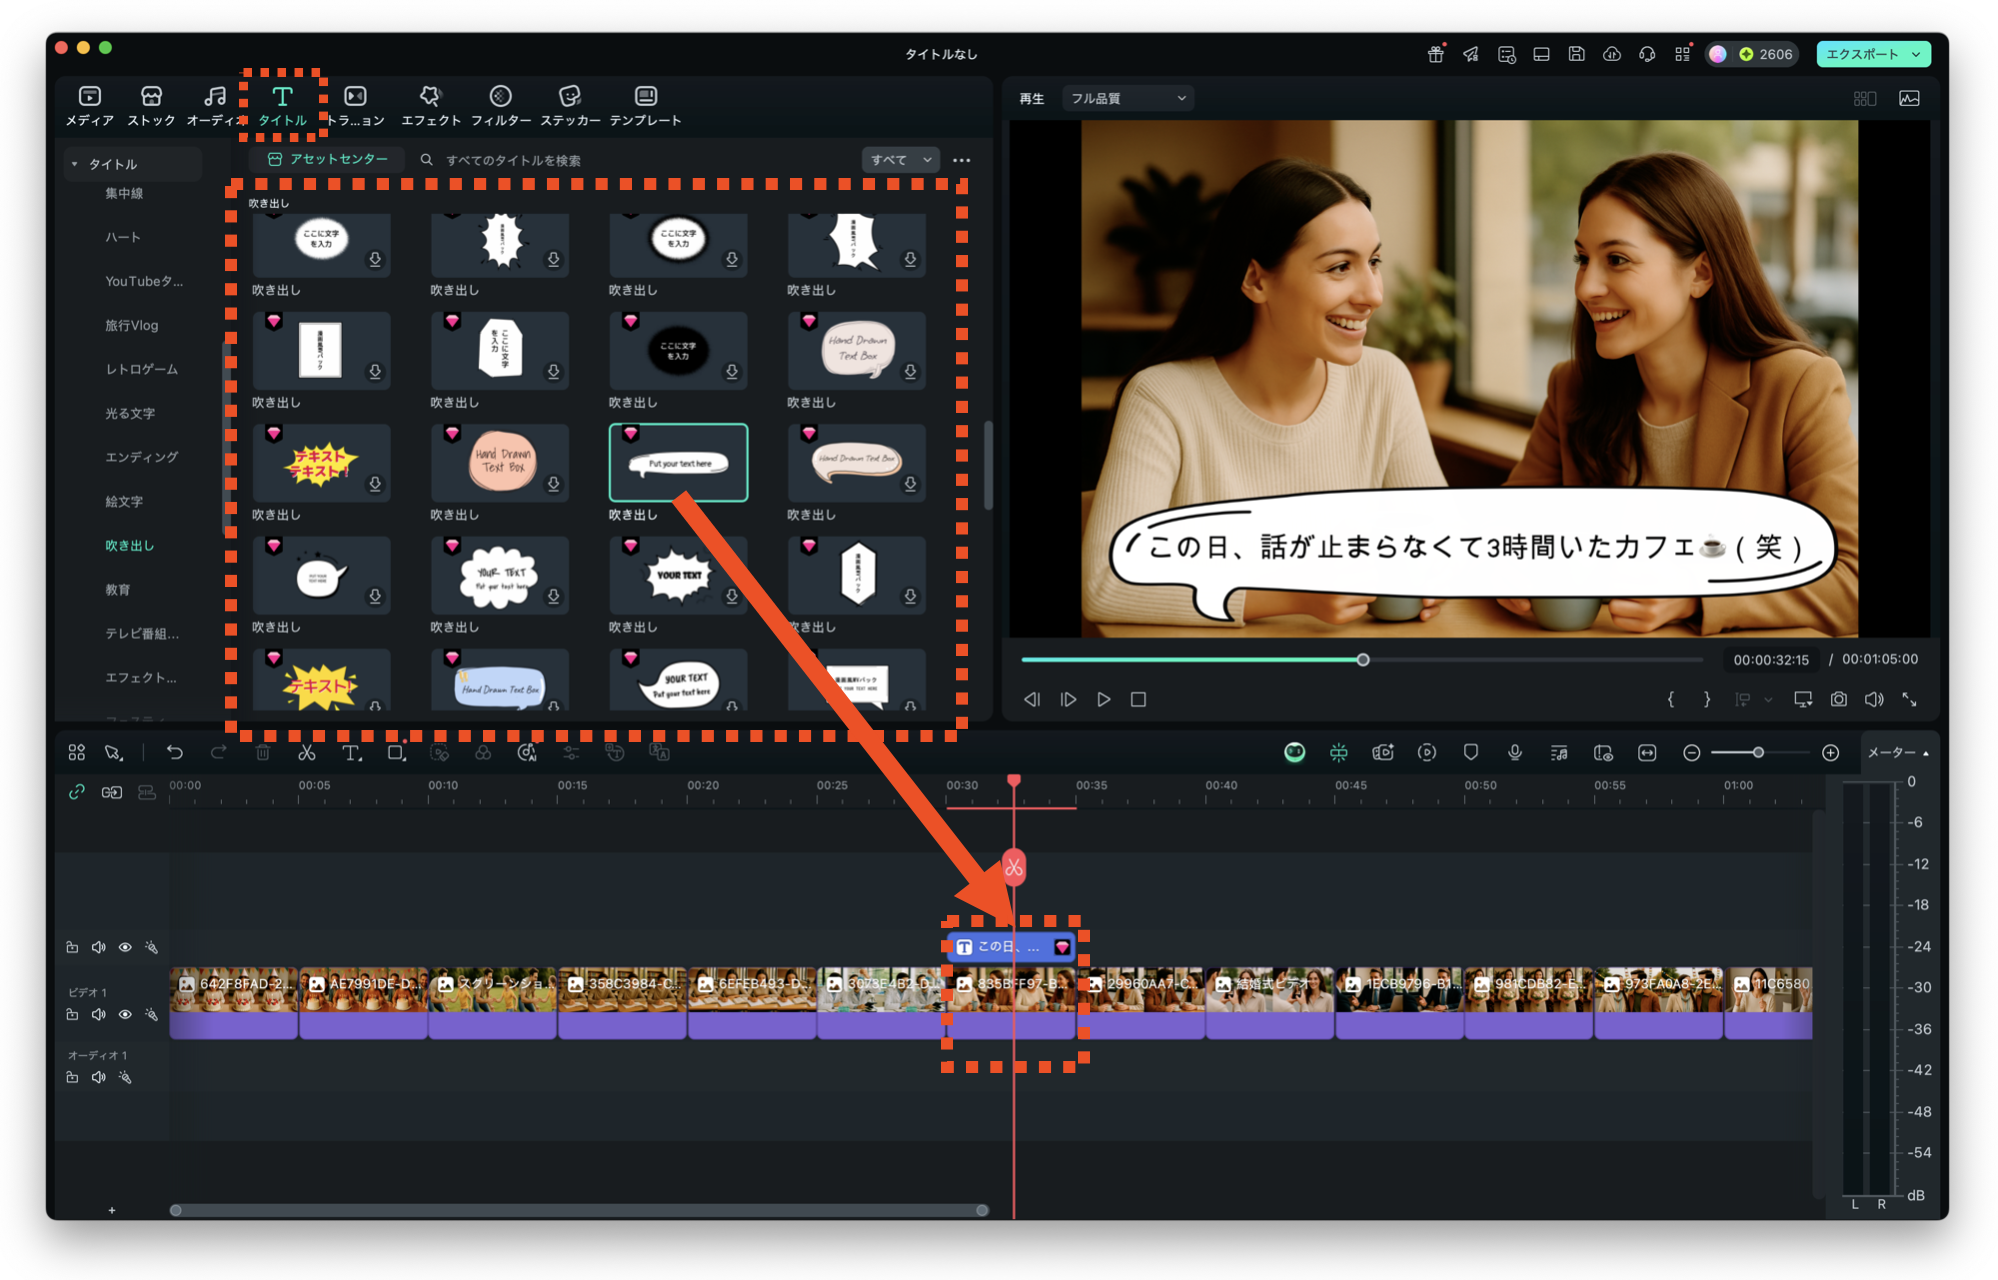Select the 旅行Vlog category
Screen dimensions: 1998x1280
pos(131,325)
